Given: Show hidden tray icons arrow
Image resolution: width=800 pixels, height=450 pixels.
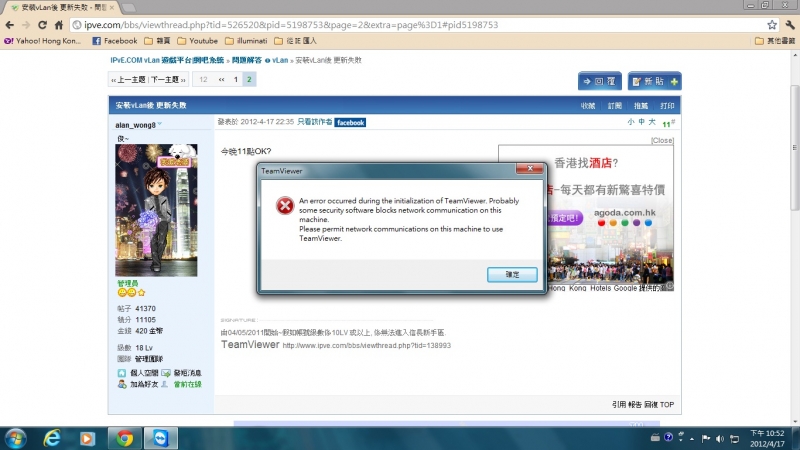Looking at the screenshot, I should tap(692, 438).
